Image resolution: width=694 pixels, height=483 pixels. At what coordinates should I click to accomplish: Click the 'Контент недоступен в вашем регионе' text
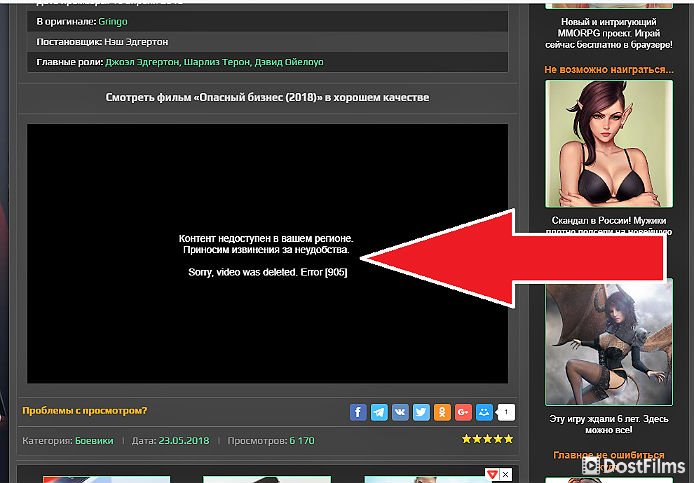tap(266, 238)
